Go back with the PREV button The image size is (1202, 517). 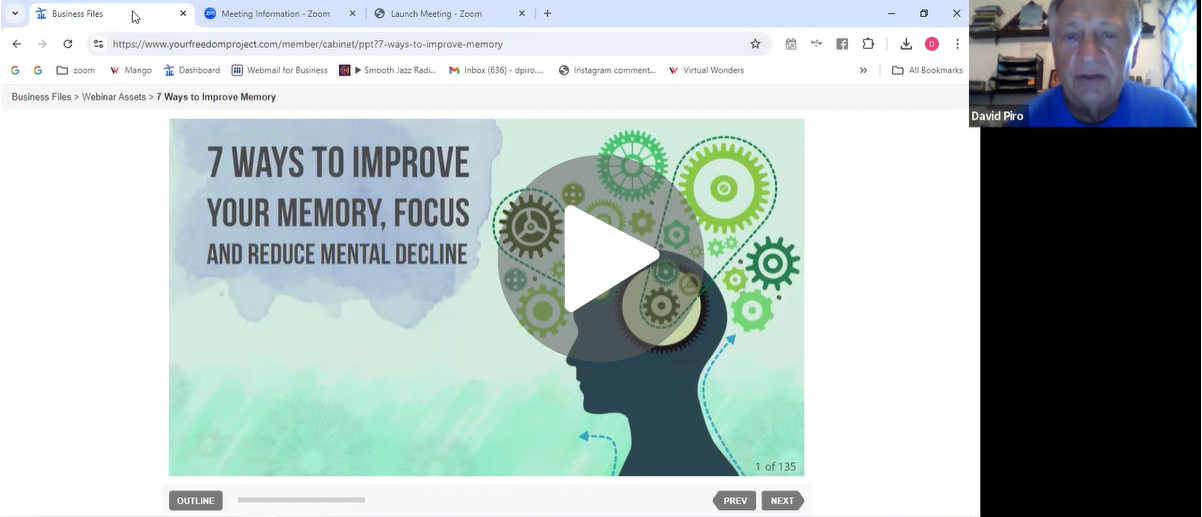[734, 501]
